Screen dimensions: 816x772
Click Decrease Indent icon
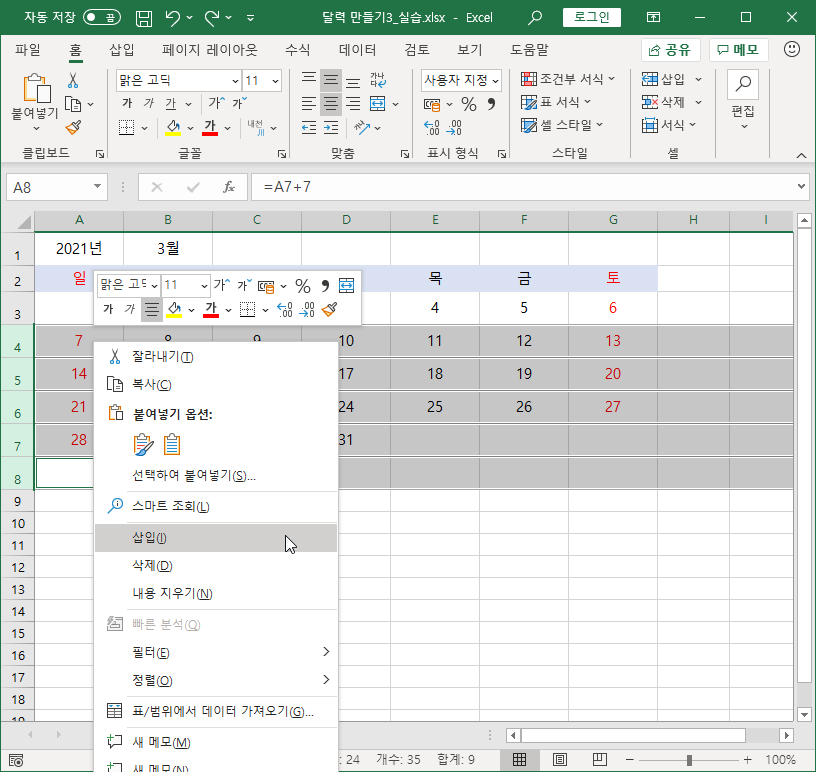(309, 128)
